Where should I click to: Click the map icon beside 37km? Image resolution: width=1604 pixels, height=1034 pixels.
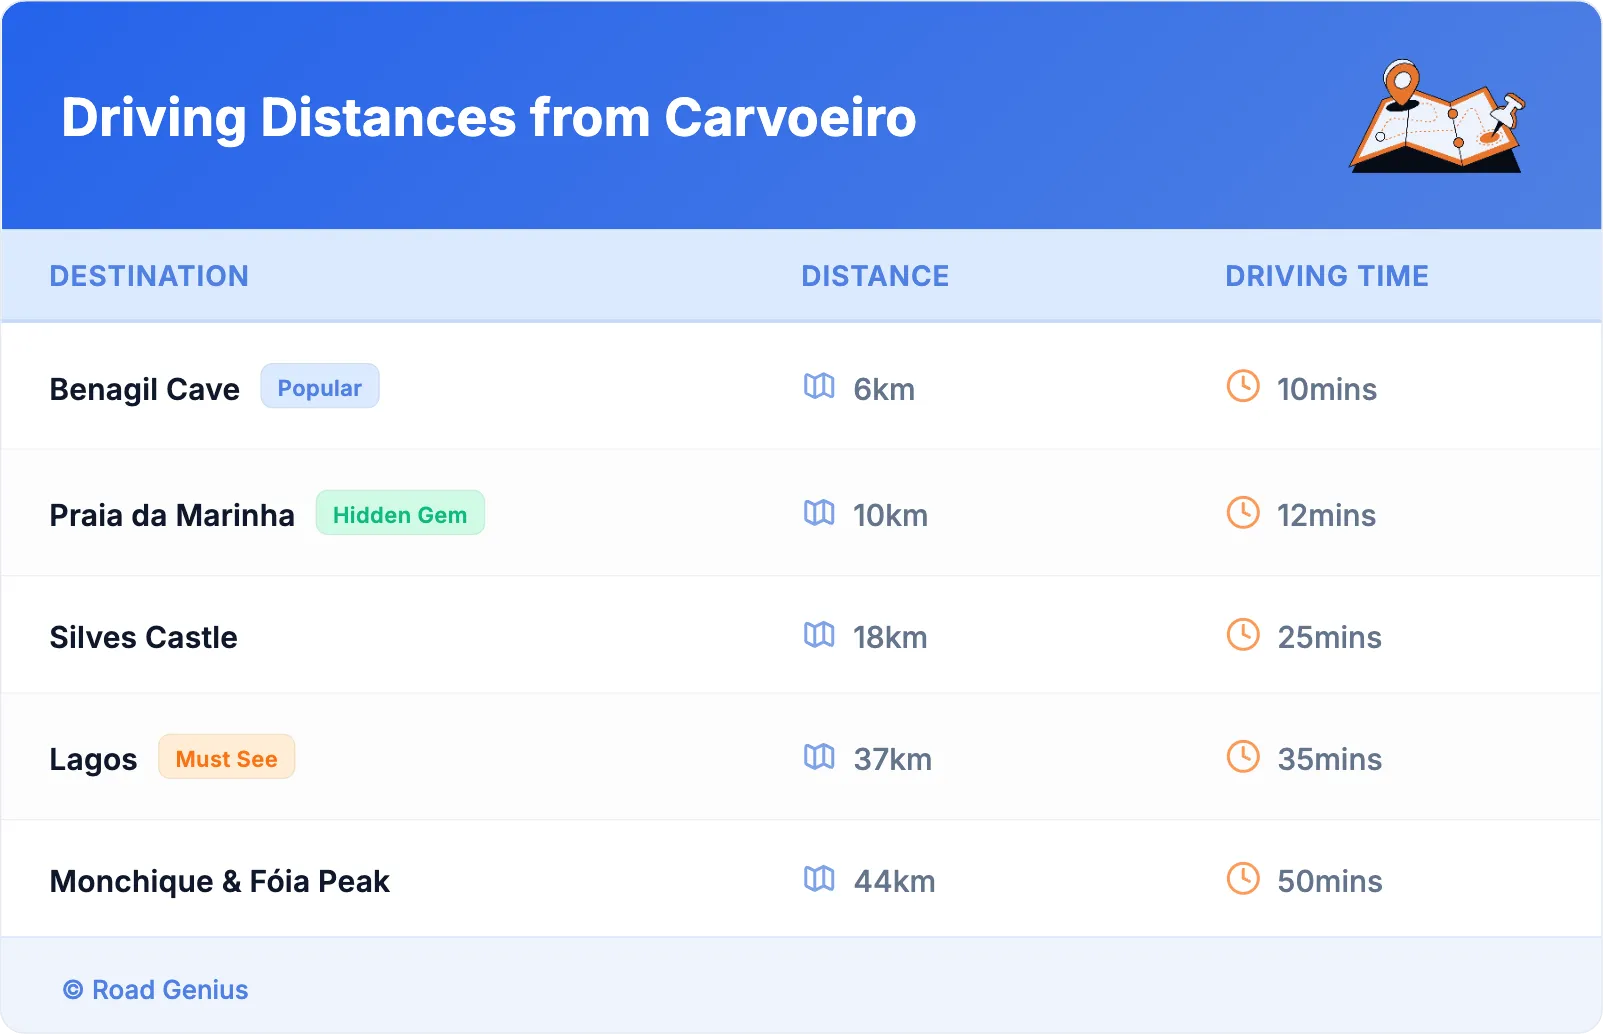coord(819,757)
